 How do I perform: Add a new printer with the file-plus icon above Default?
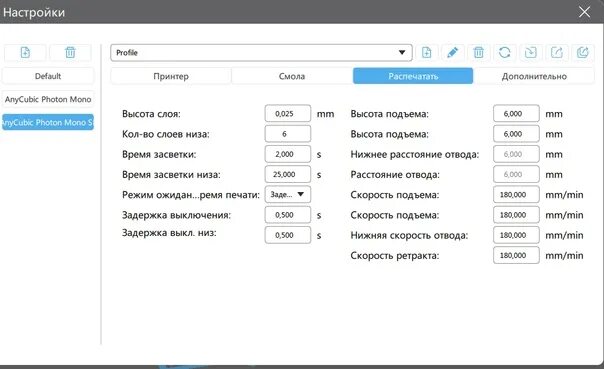(x=25, y=52)
